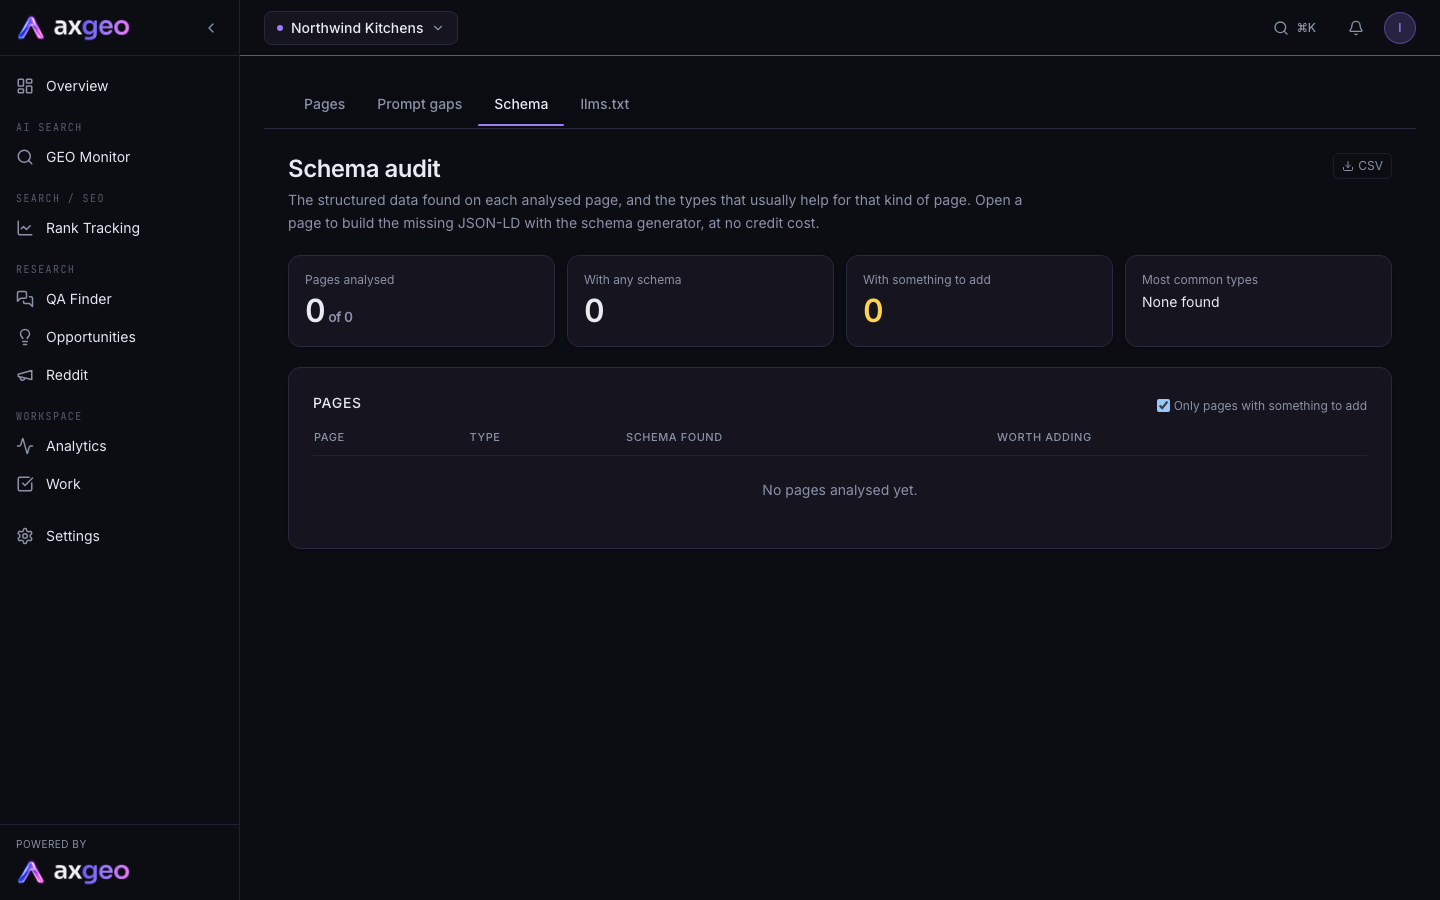1440x900 pixels.
Task: Click the QA Finder chat icon
Action: [x=25, y=299]
